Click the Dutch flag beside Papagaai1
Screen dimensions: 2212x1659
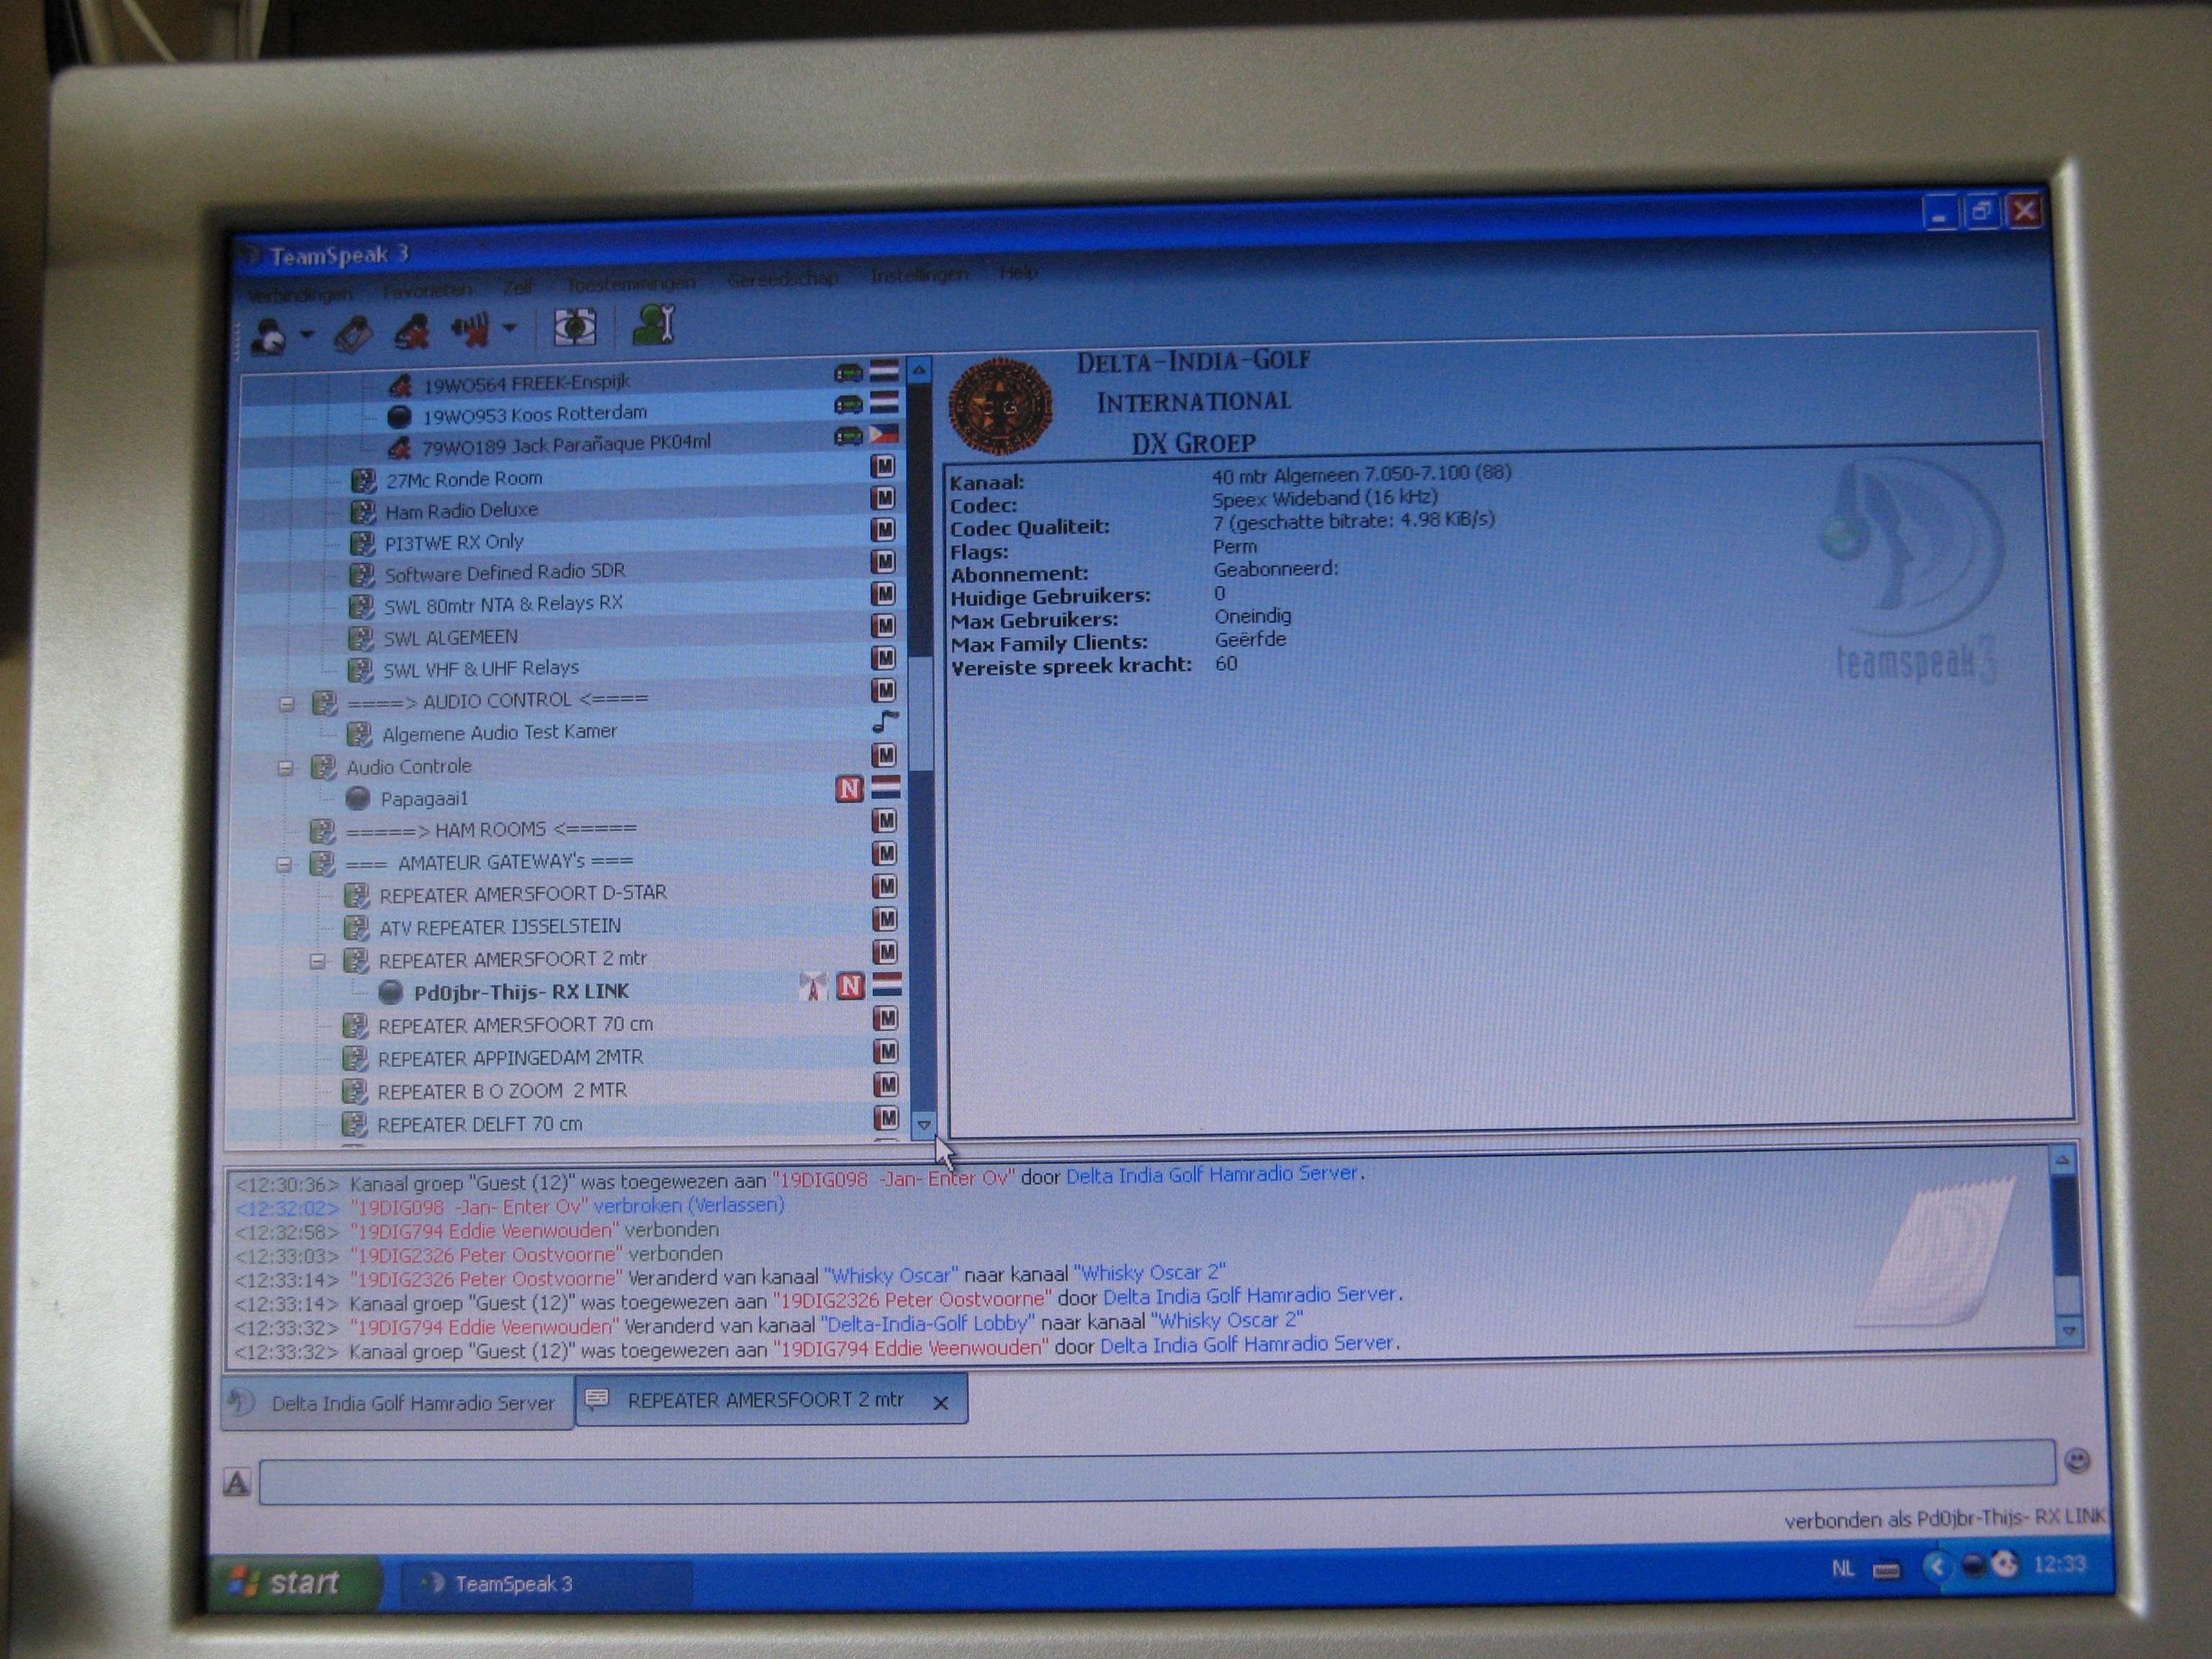886,787
